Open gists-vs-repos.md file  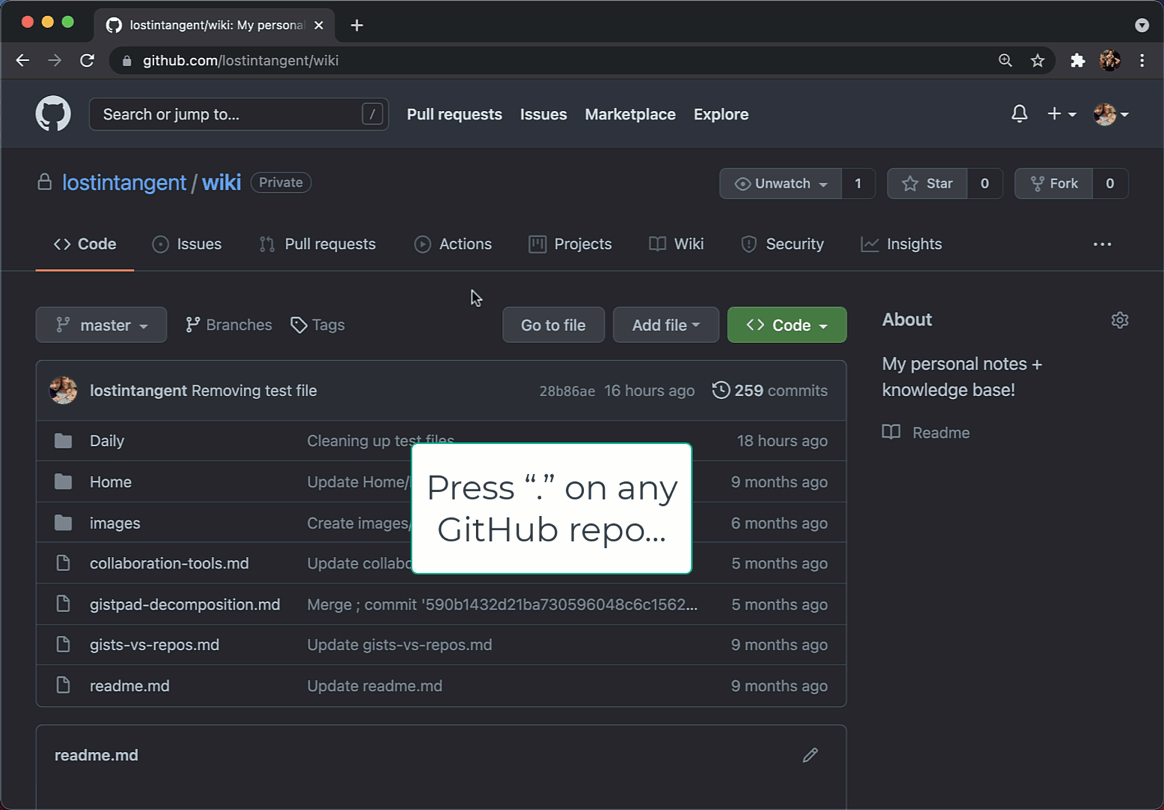click(x=154, y=645)
